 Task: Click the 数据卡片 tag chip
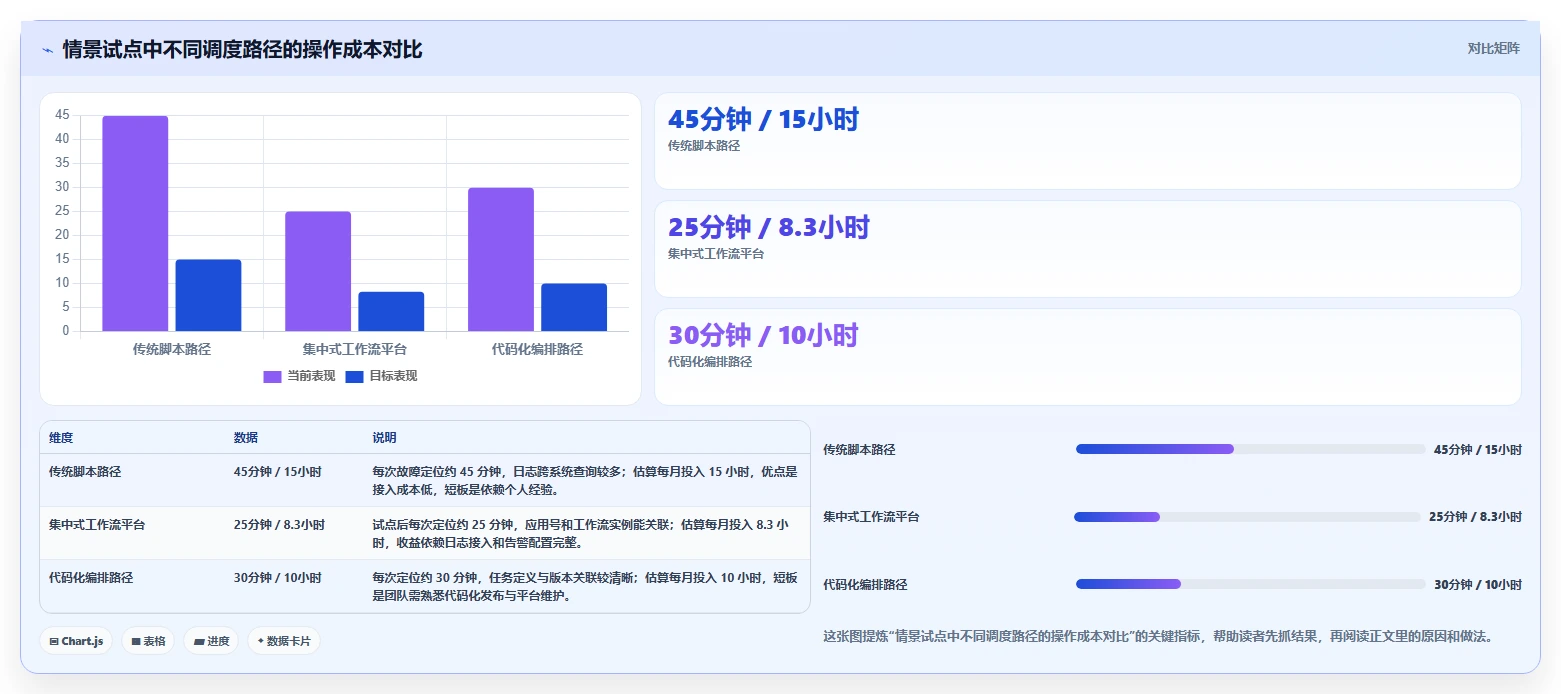pyautogui.click(x=284, y=641)
